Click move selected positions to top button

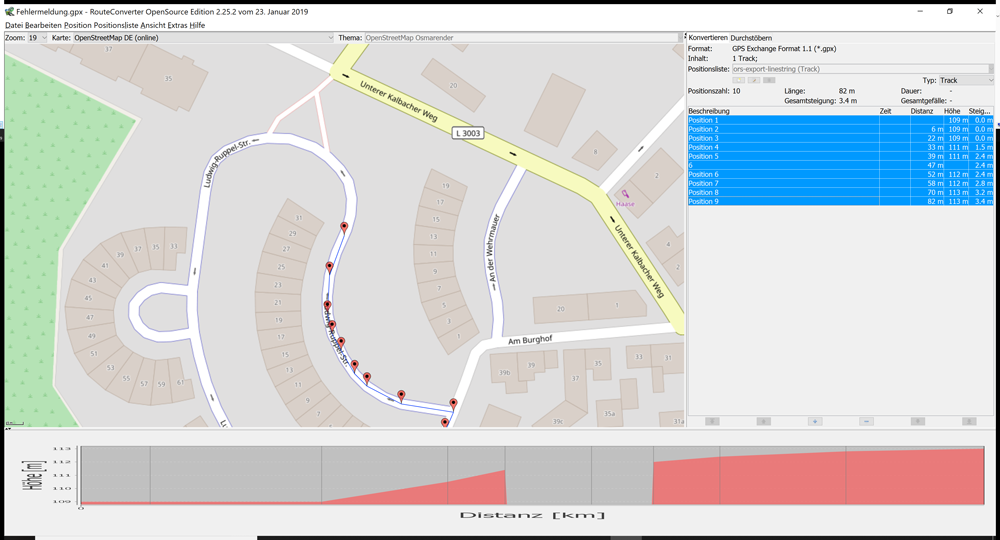click(713, 421)
